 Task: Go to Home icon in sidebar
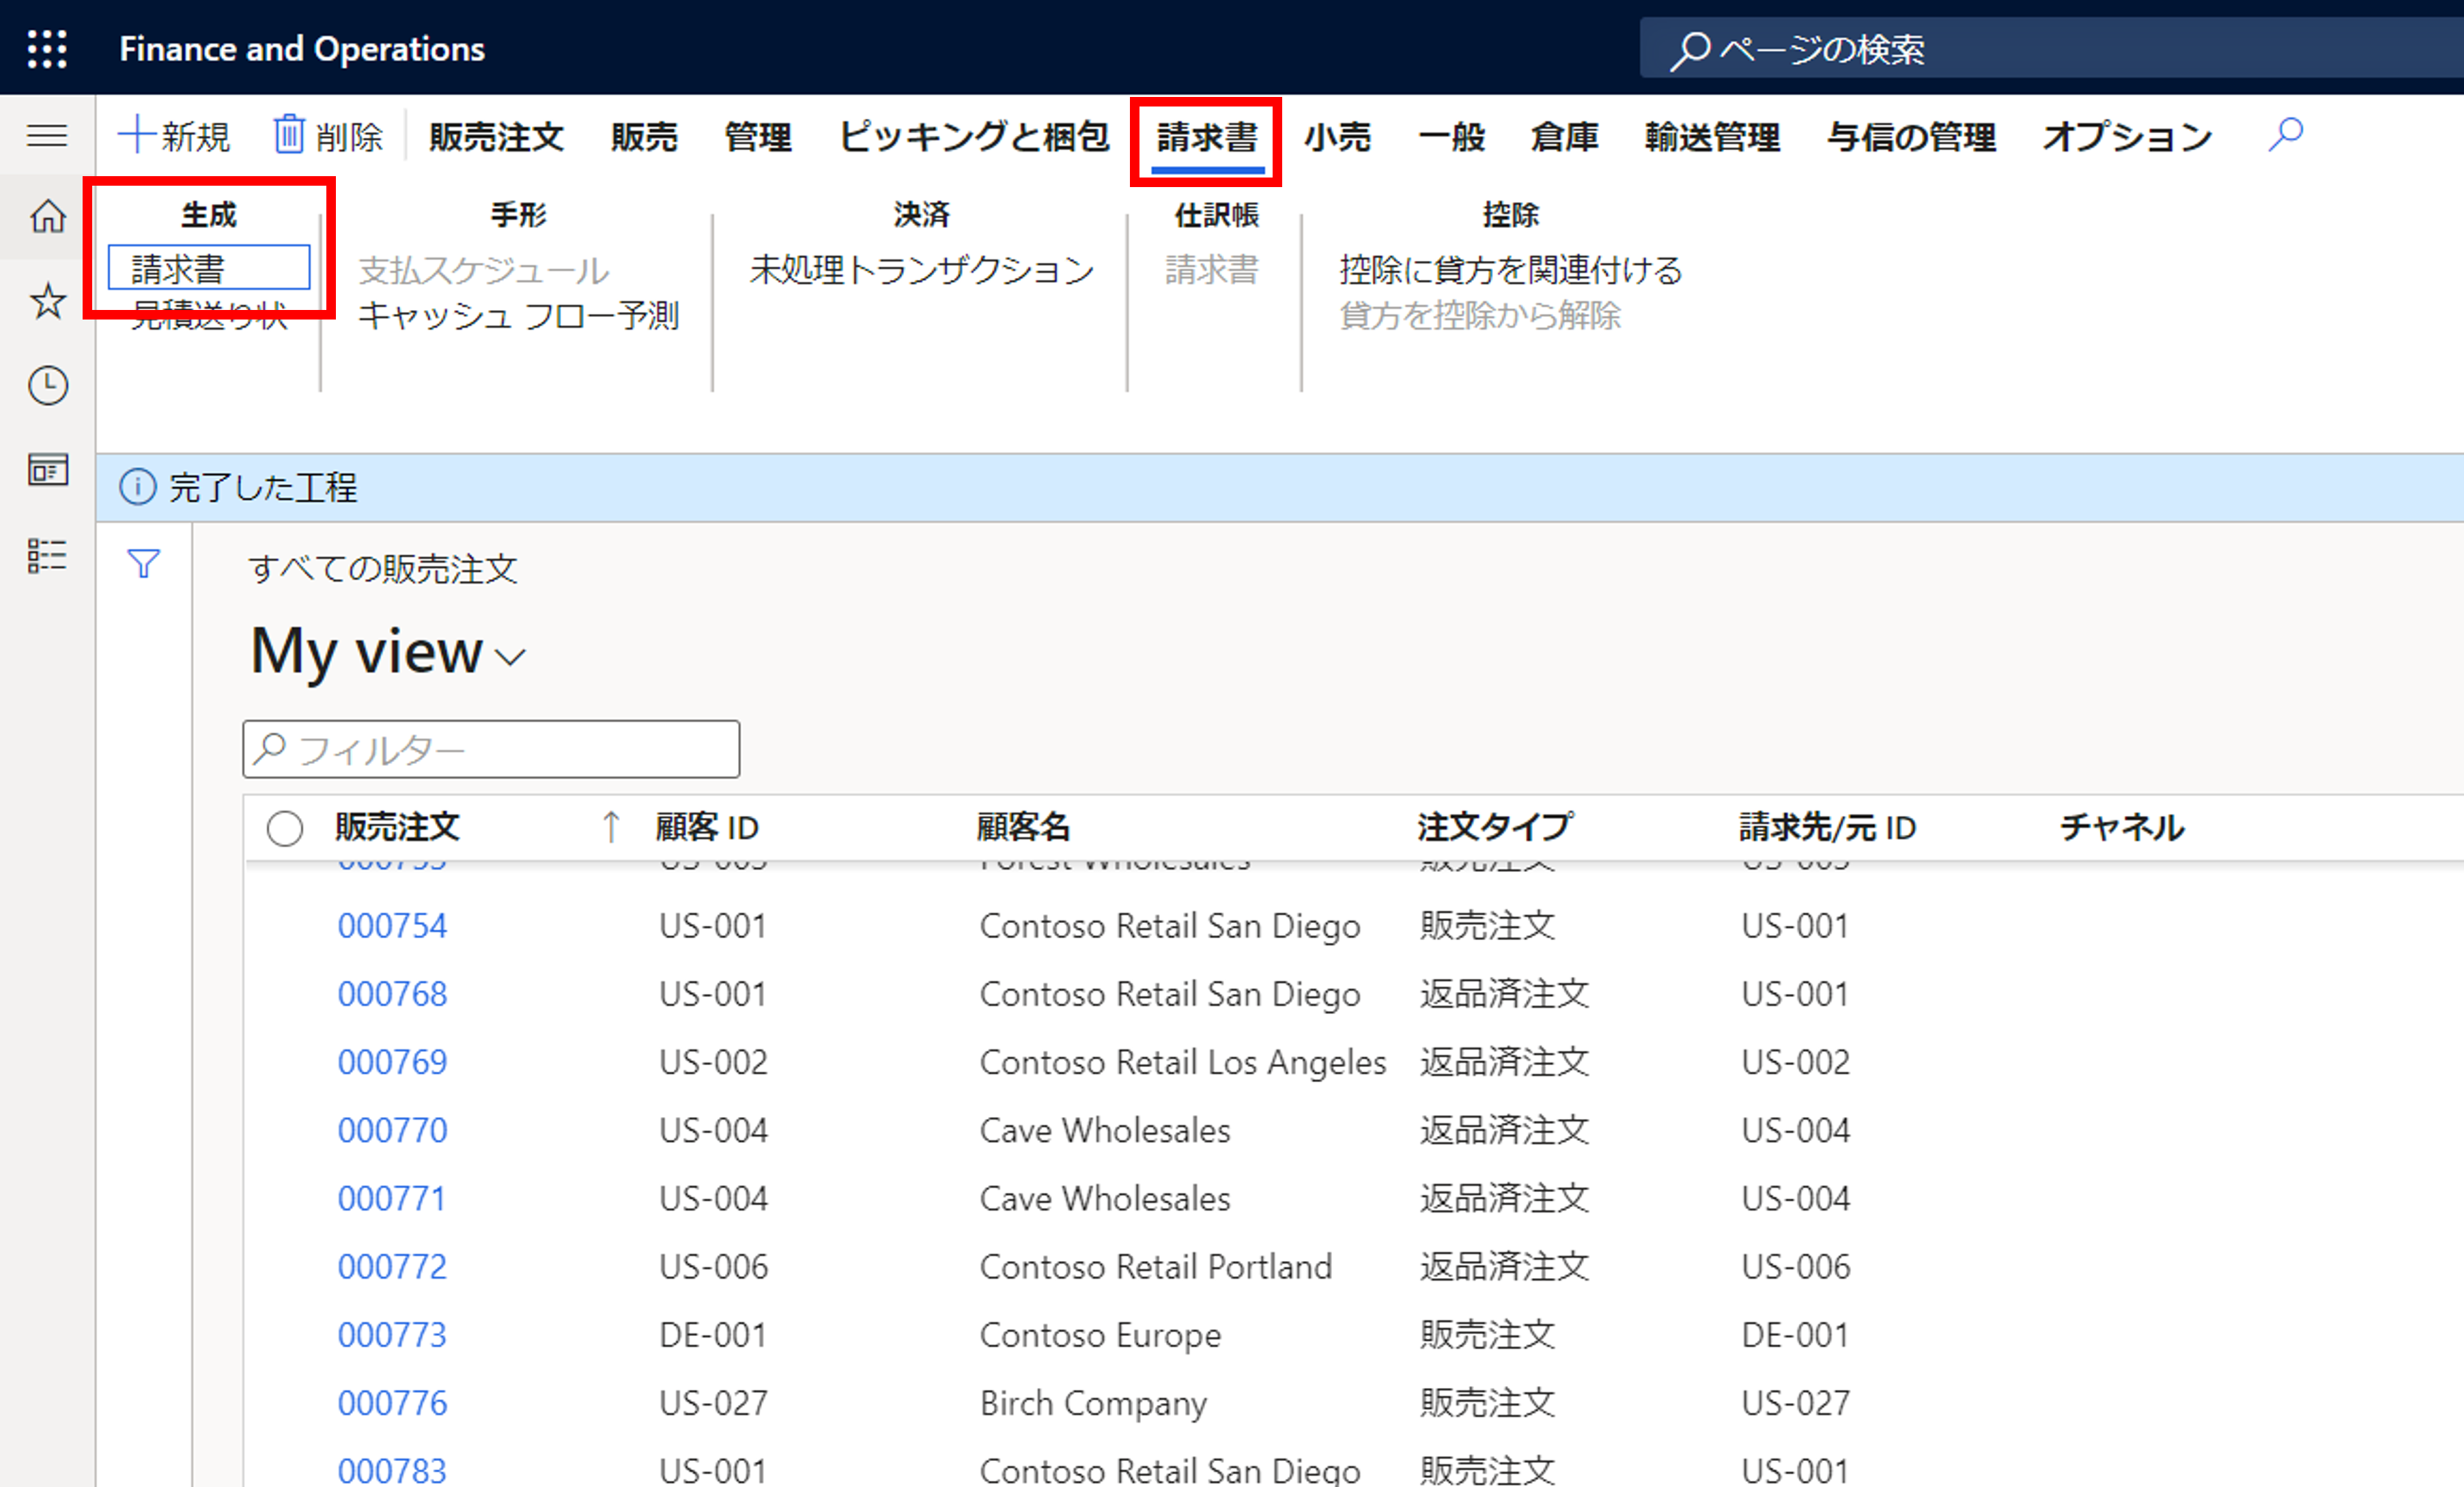pos(47,216)
